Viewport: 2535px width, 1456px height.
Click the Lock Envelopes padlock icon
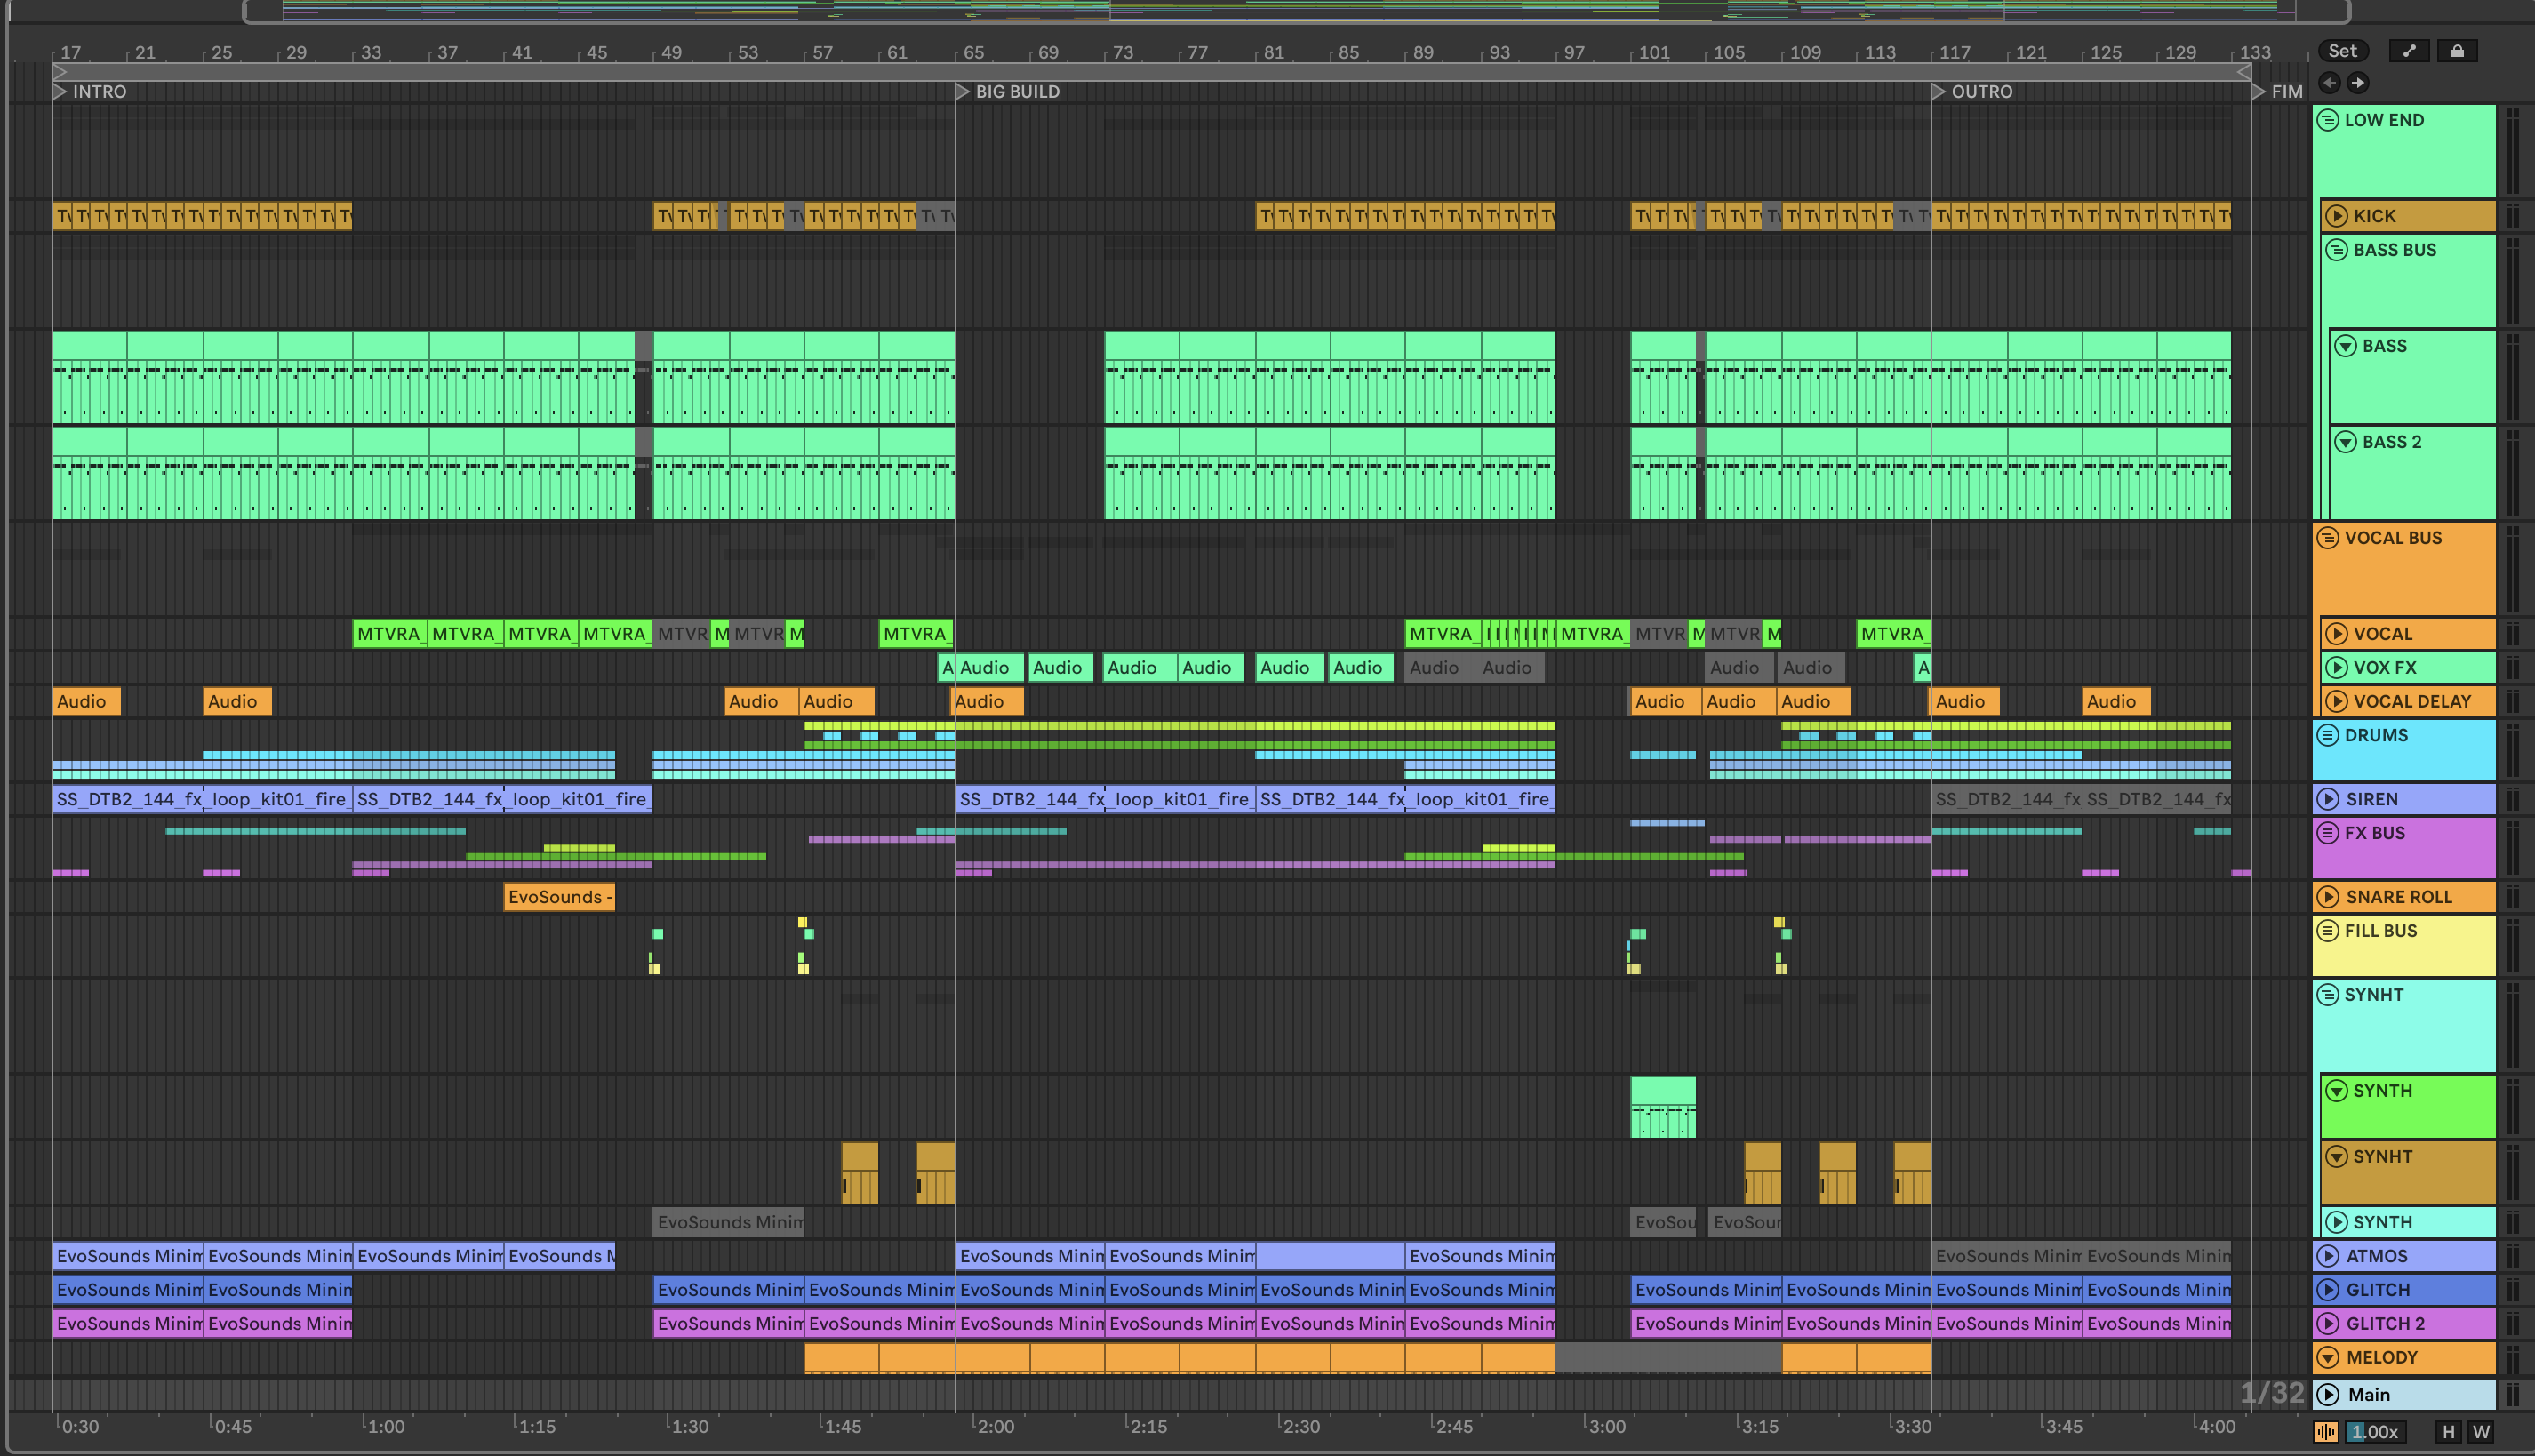point(2457,51)
